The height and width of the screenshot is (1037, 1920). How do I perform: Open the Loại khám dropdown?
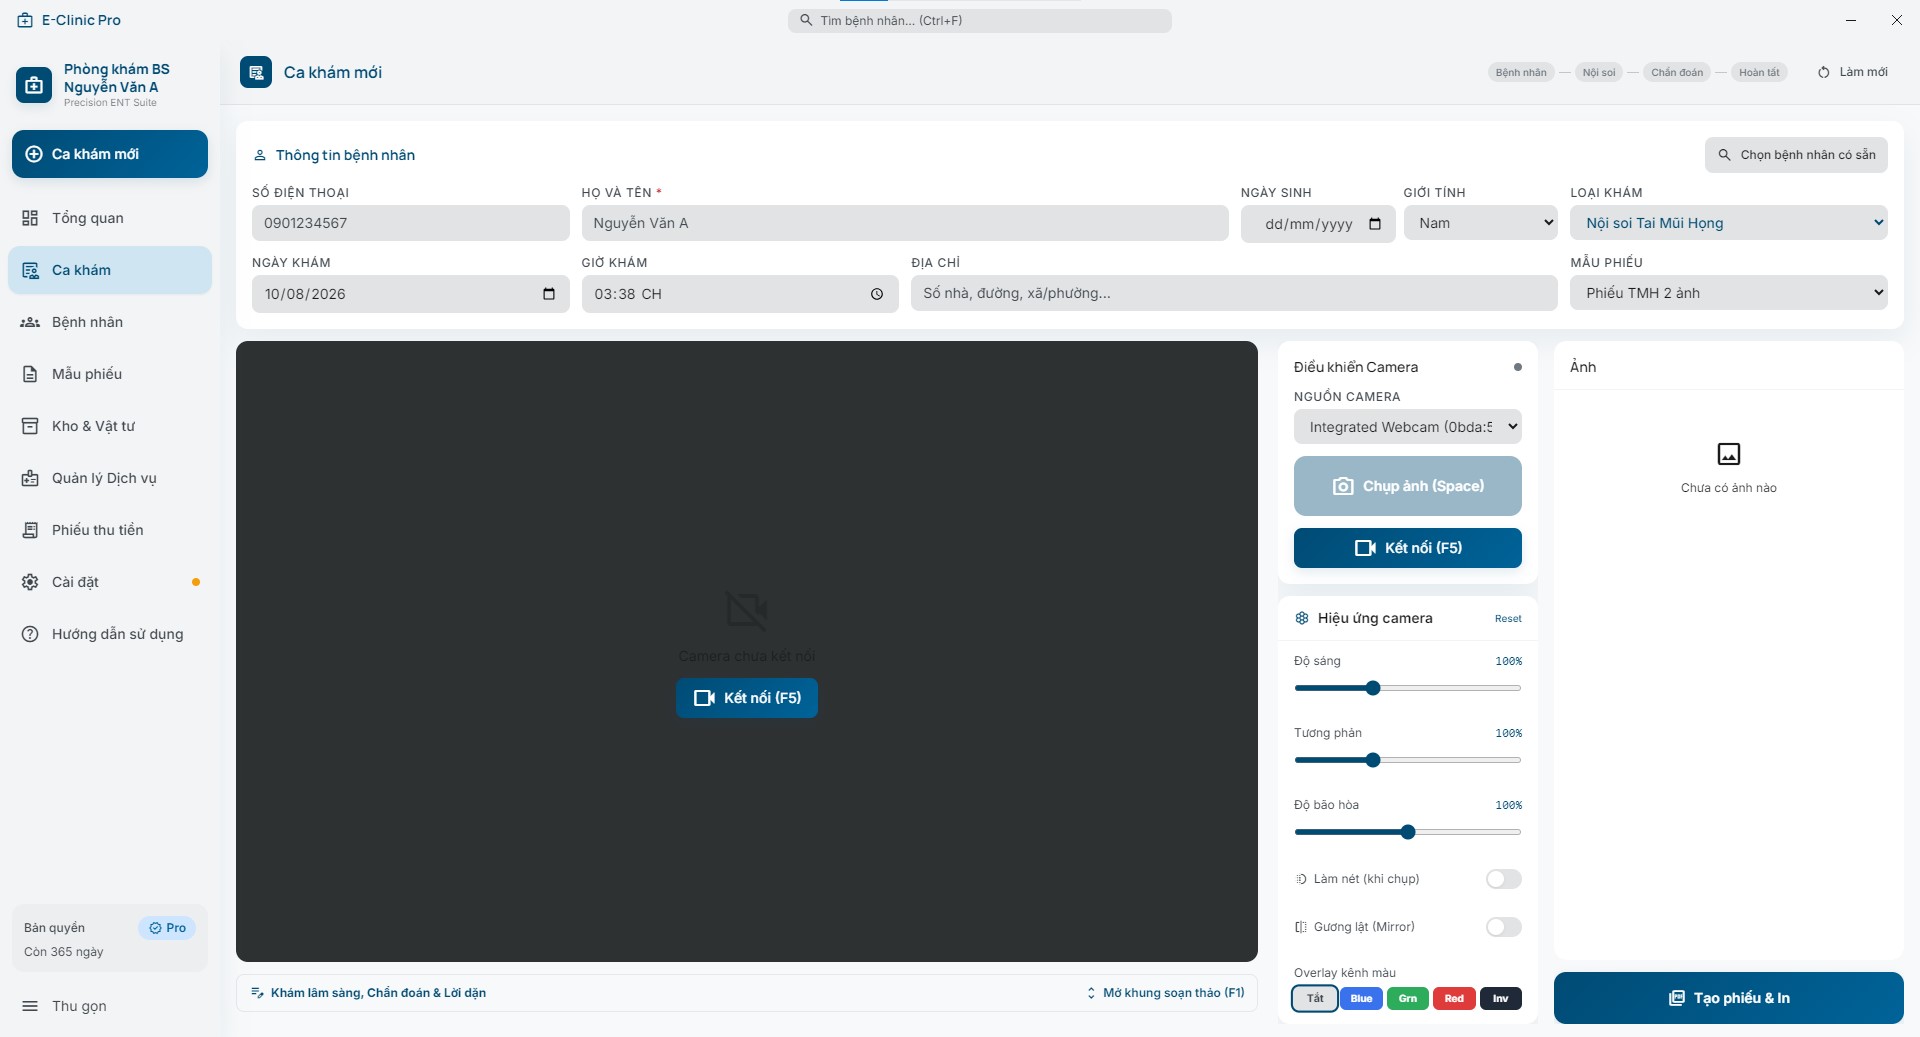point(1729,223)
